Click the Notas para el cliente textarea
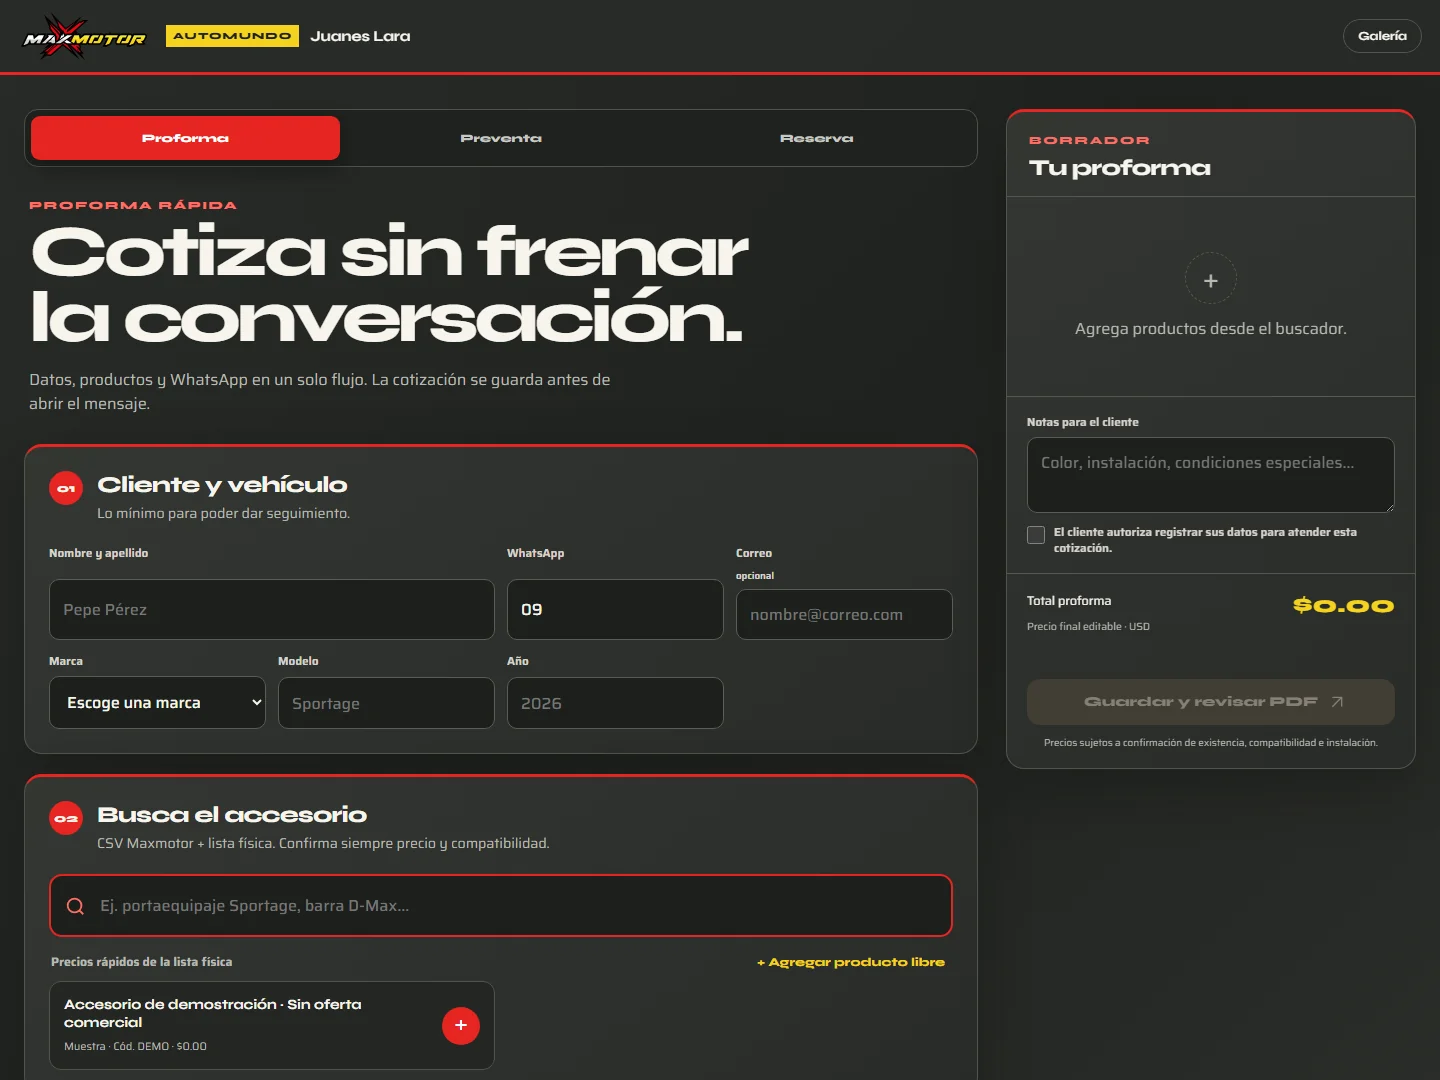The height and width of the screenshot is (1080, 1440). click(1210, 475)
